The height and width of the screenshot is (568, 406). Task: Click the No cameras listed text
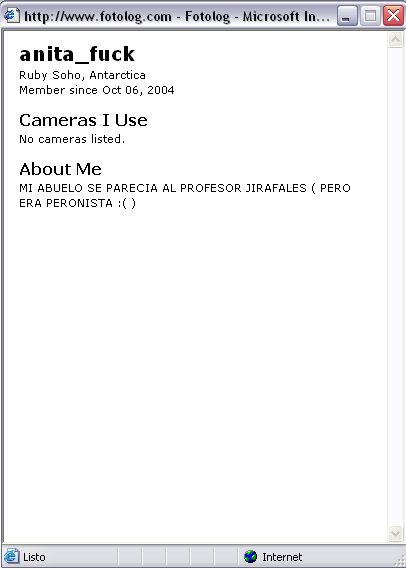(72, 139)
